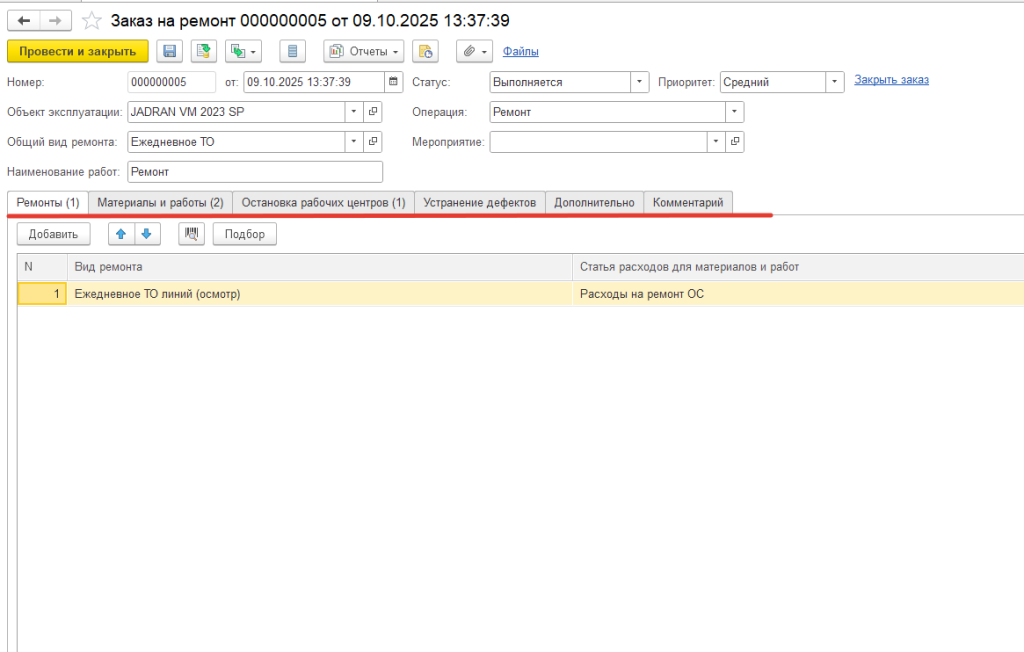Open the calendar date picker icon

[x=393, y=82]
